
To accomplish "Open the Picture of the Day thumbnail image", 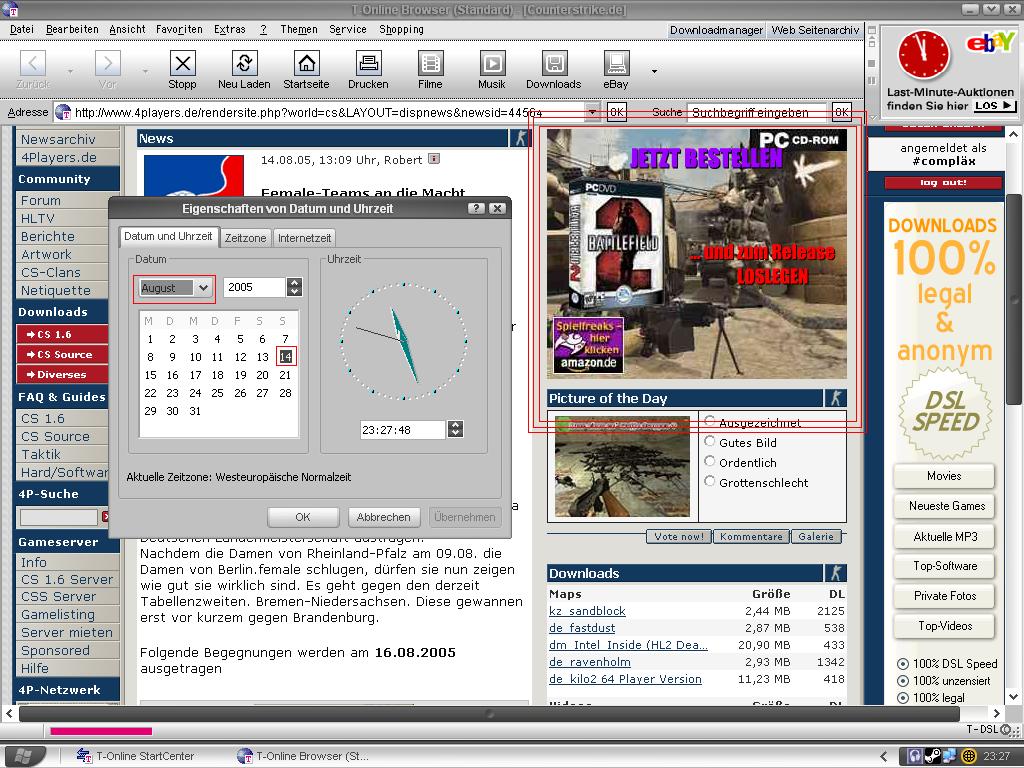I will click(x=622, y=466).
